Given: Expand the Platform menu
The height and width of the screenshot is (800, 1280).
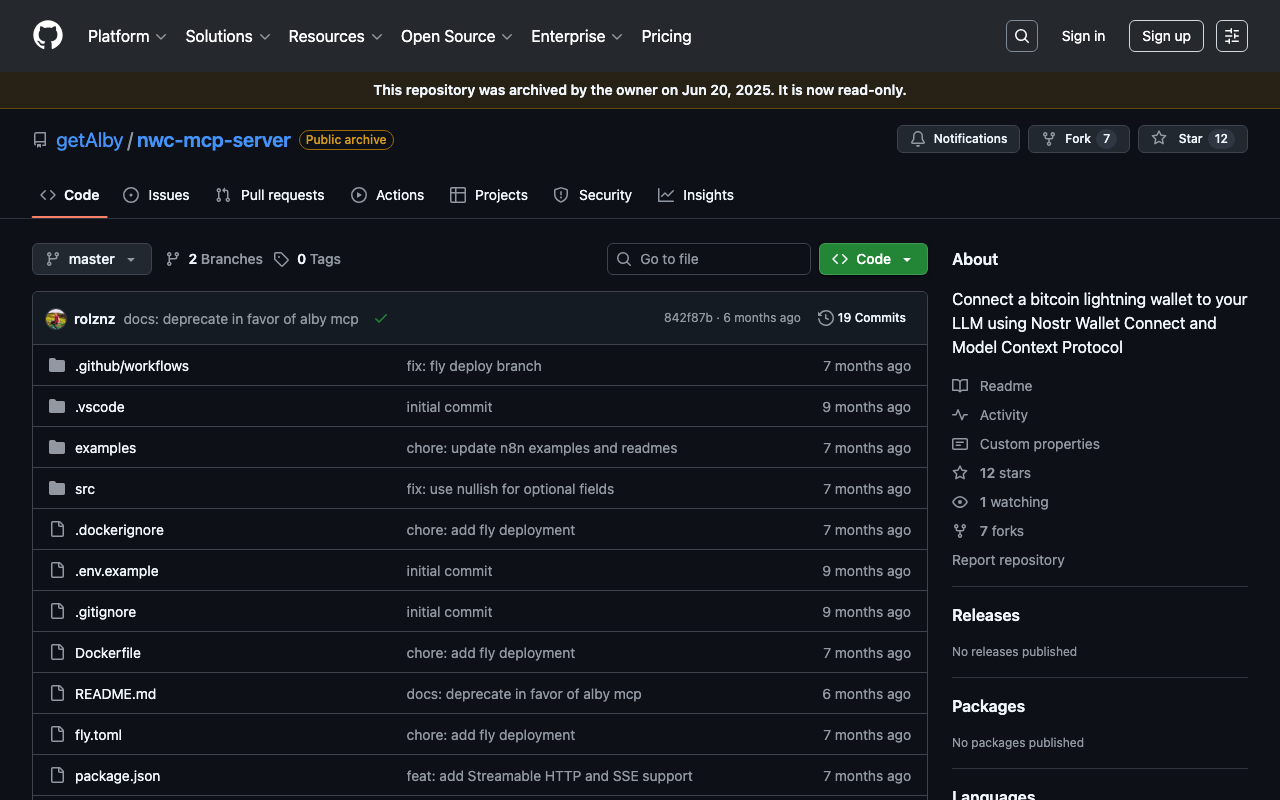Looking at the screenshot, I should pyautogui.click(x=127, y=36).
